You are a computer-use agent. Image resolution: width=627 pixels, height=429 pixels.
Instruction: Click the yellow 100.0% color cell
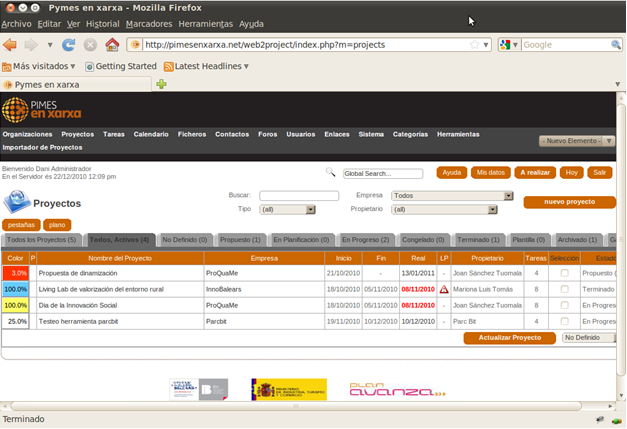(x=16, y=305)
